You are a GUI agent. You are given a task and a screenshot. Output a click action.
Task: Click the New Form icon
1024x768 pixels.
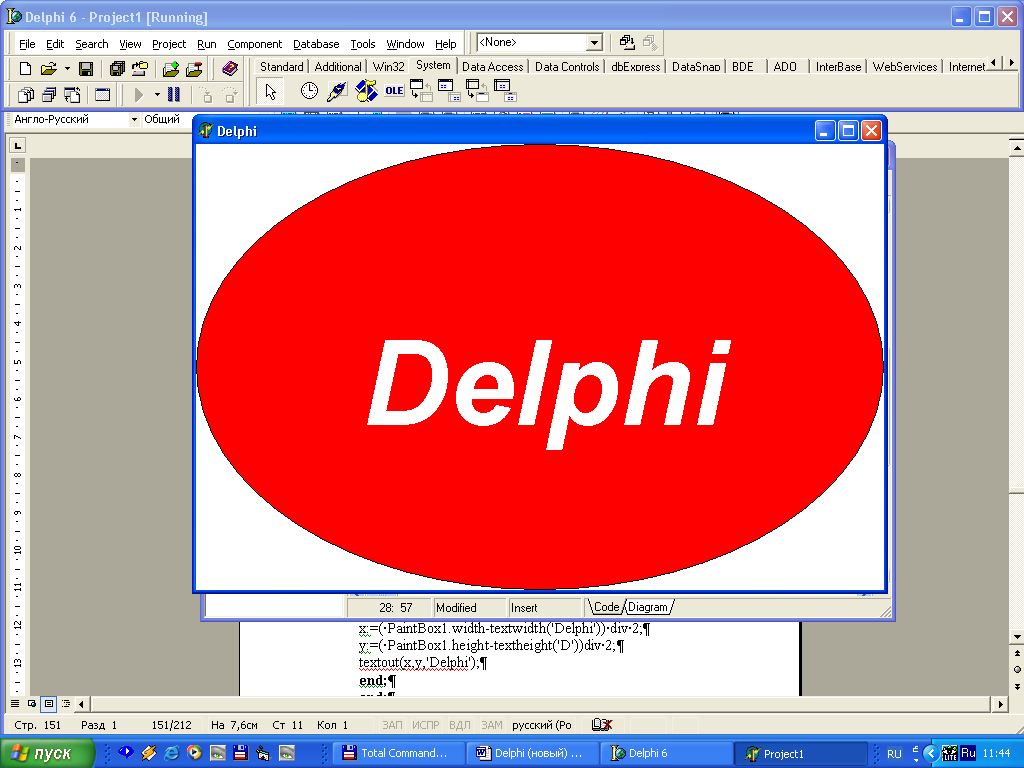(103, 95)
